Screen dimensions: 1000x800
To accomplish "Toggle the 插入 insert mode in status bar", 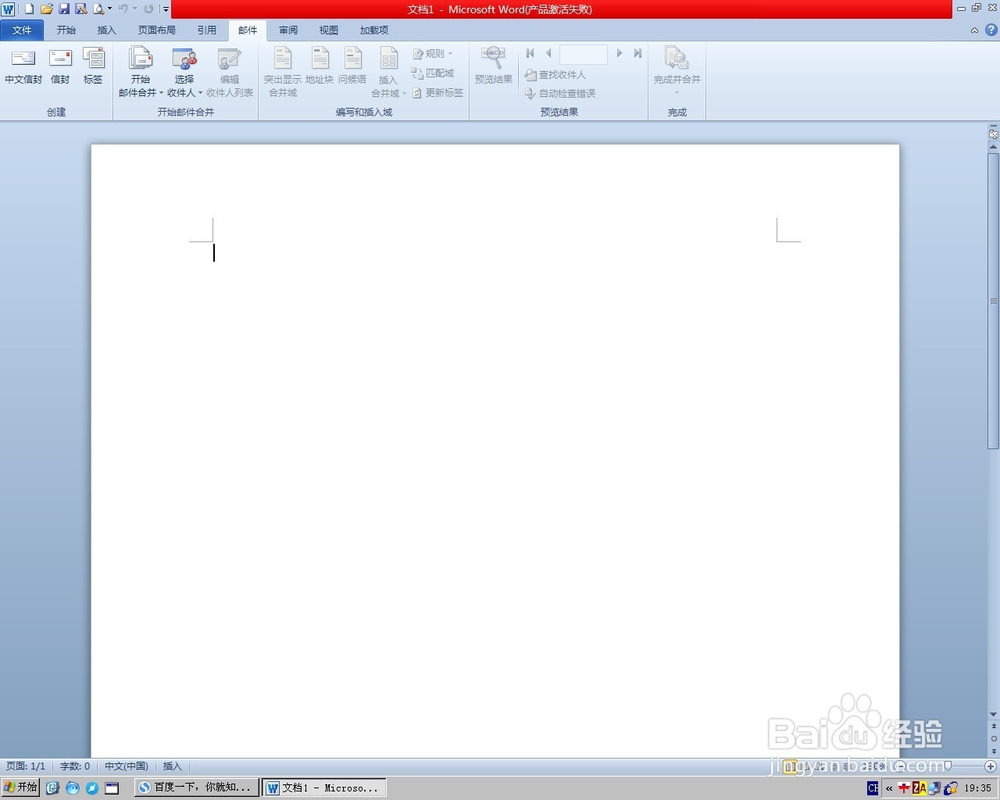I will pos(172,766).
